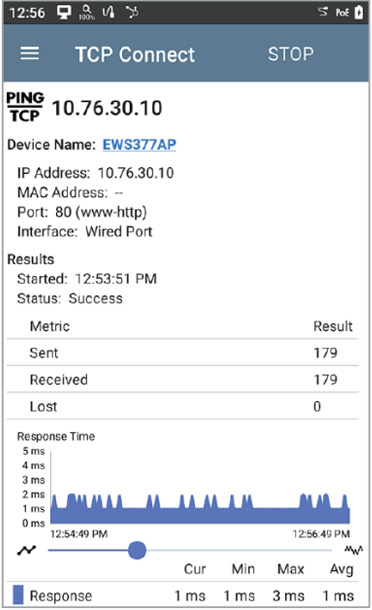Tap the Response Time graph area
Image resolution: width=372 pixels, height=610 pixels.
click(200, 487)
